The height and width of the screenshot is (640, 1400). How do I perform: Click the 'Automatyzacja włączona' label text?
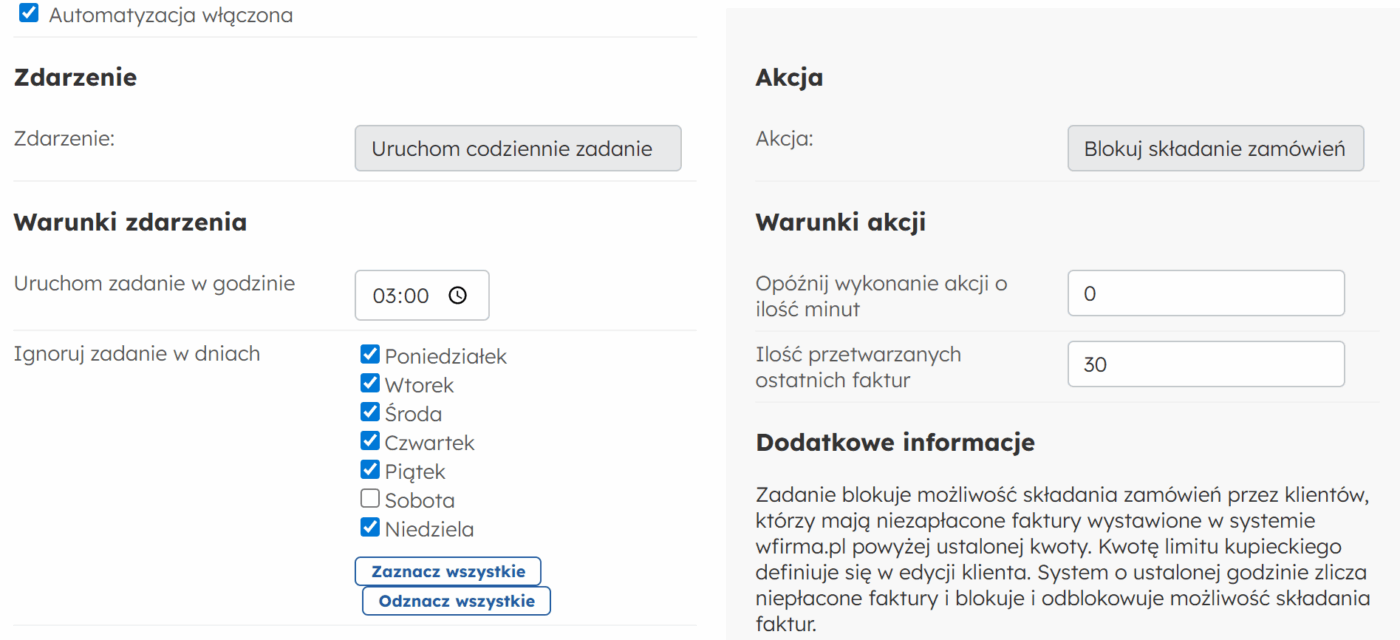pyautogui.click(x=170, y=16)
